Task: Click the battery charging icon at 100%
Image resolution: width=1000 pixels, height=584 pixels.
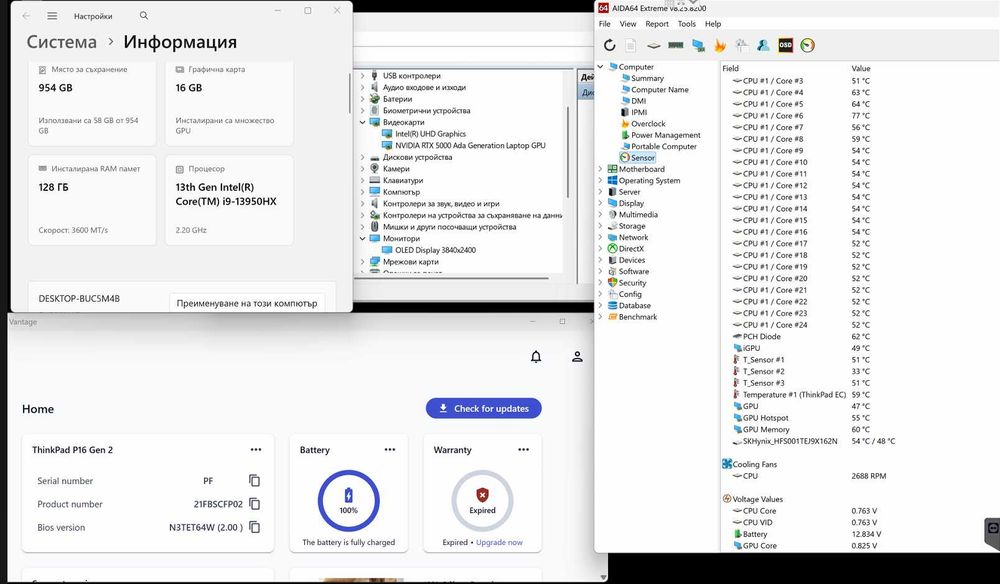Action: pyautogui.click(x=348, y=495)
